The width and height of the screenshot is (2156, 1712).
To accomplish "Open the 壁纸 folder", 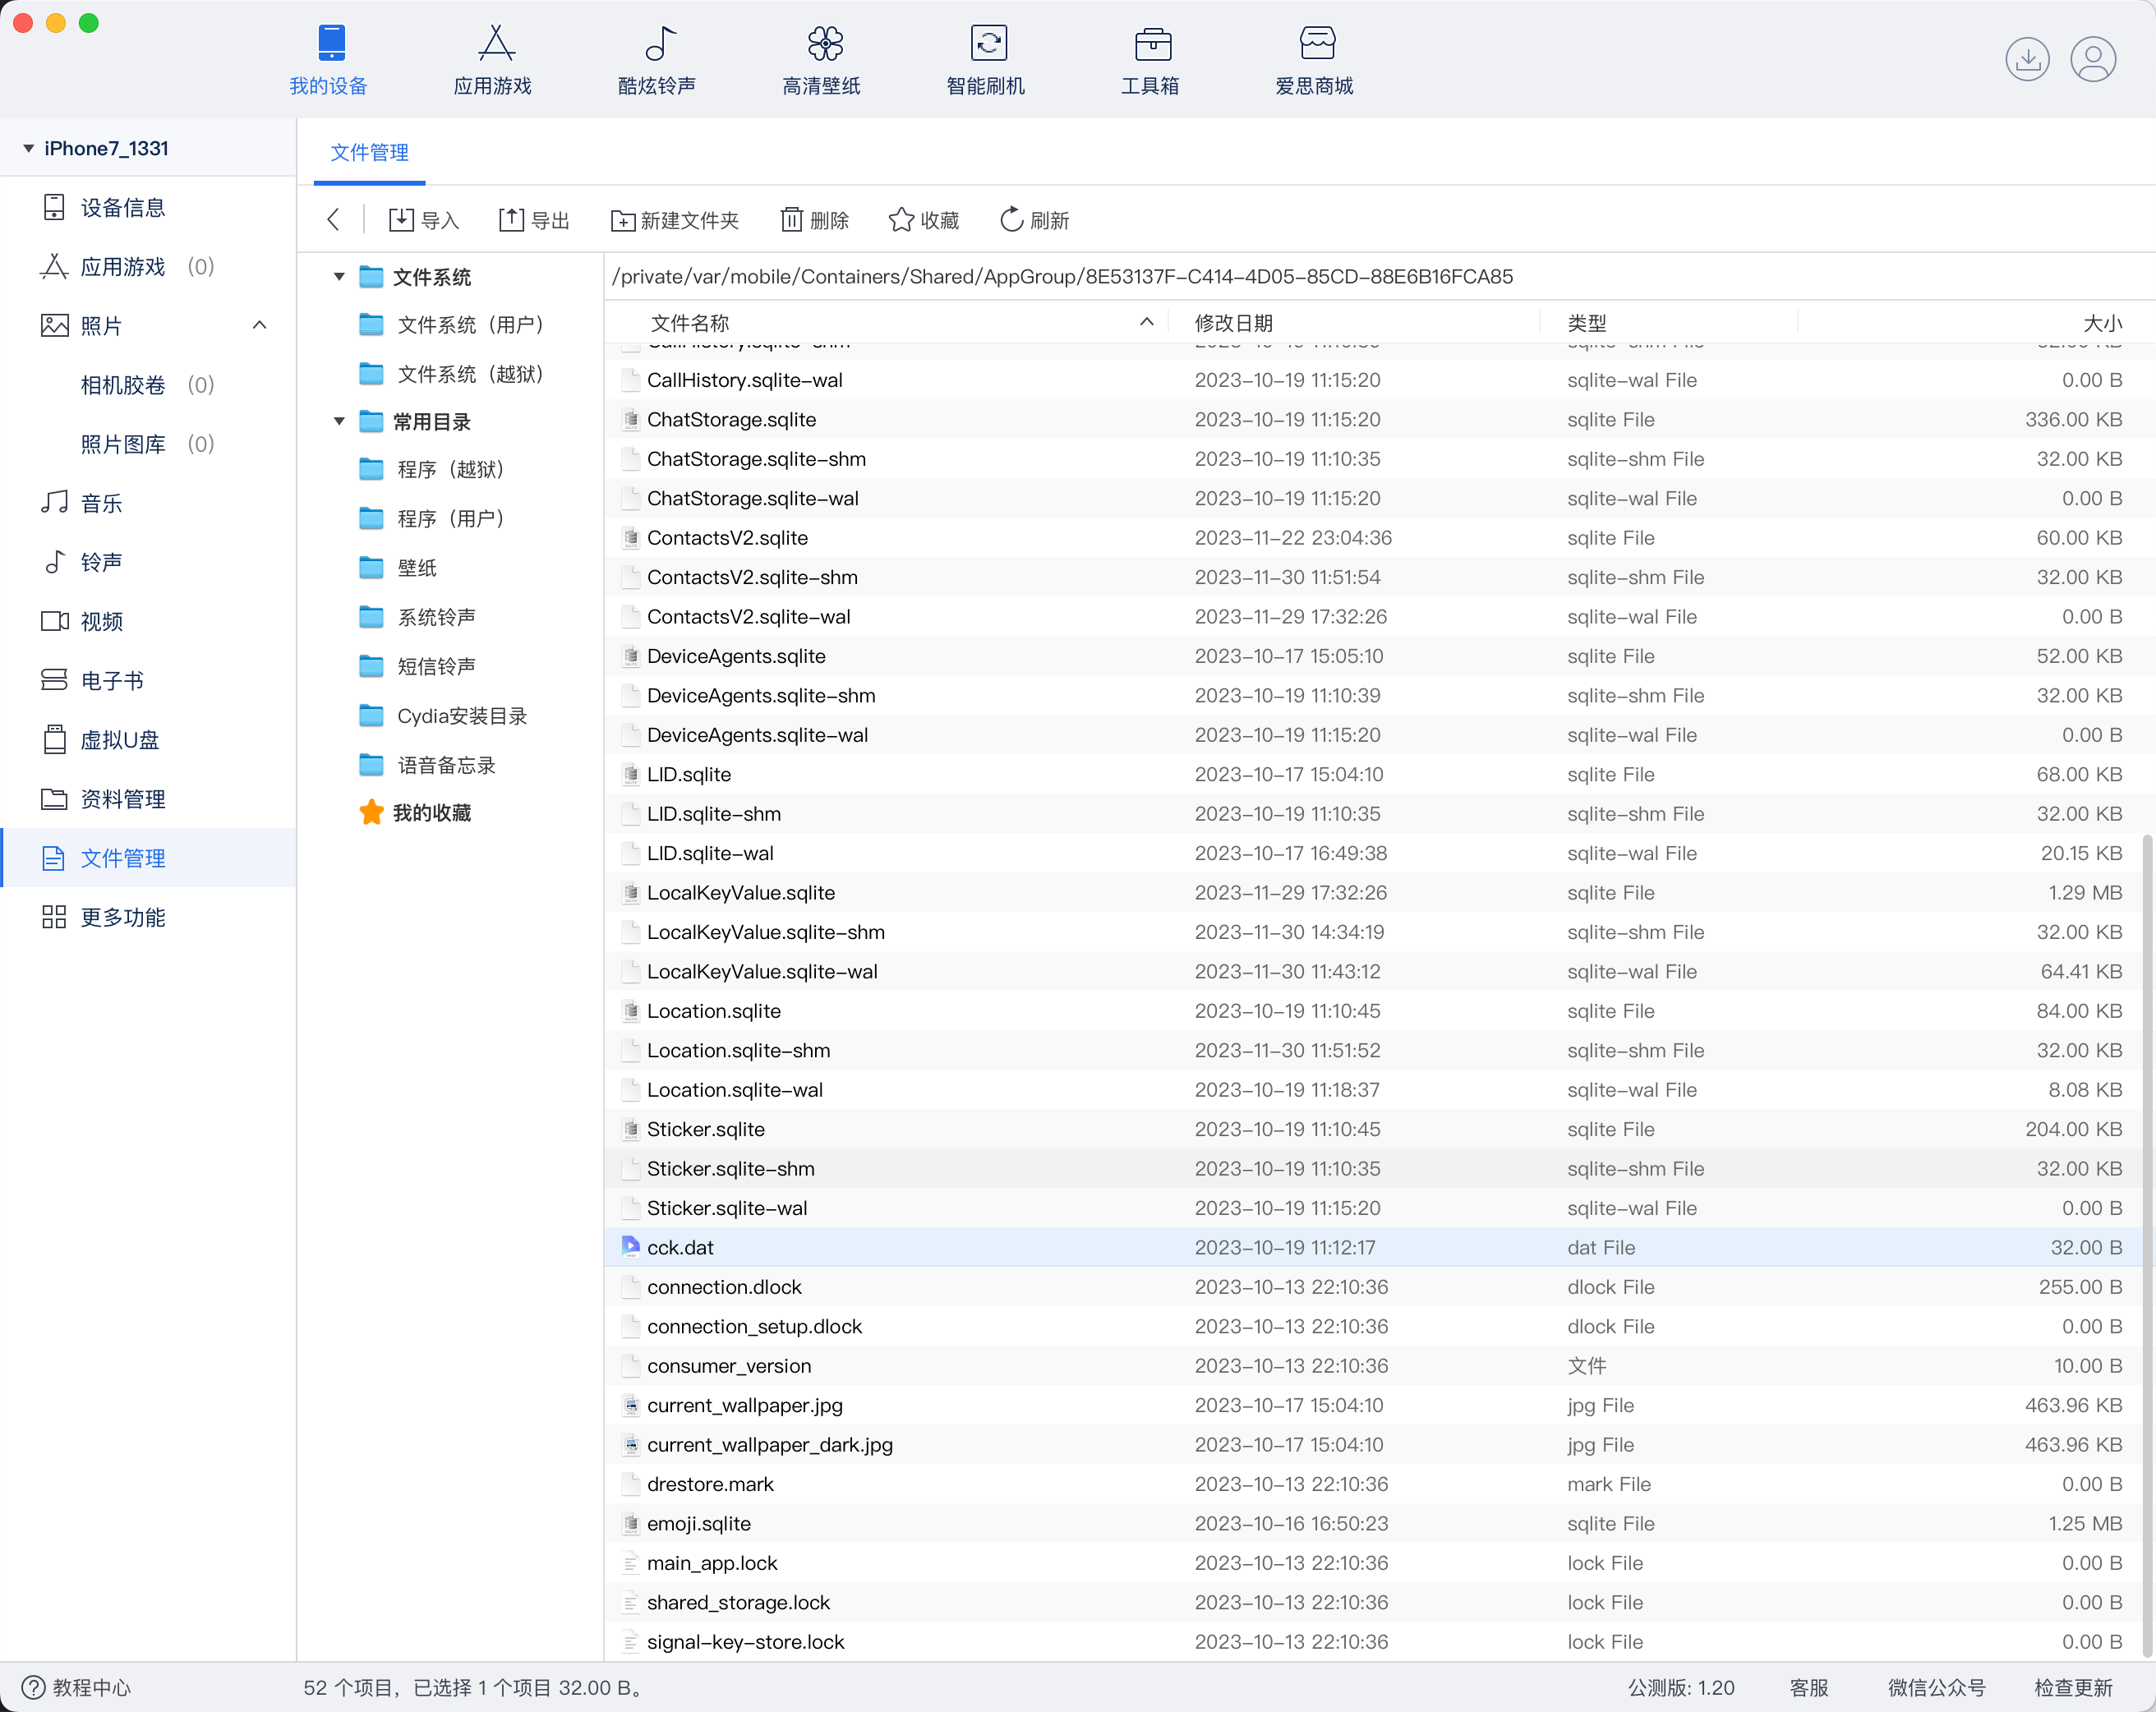I will [399, 568].
